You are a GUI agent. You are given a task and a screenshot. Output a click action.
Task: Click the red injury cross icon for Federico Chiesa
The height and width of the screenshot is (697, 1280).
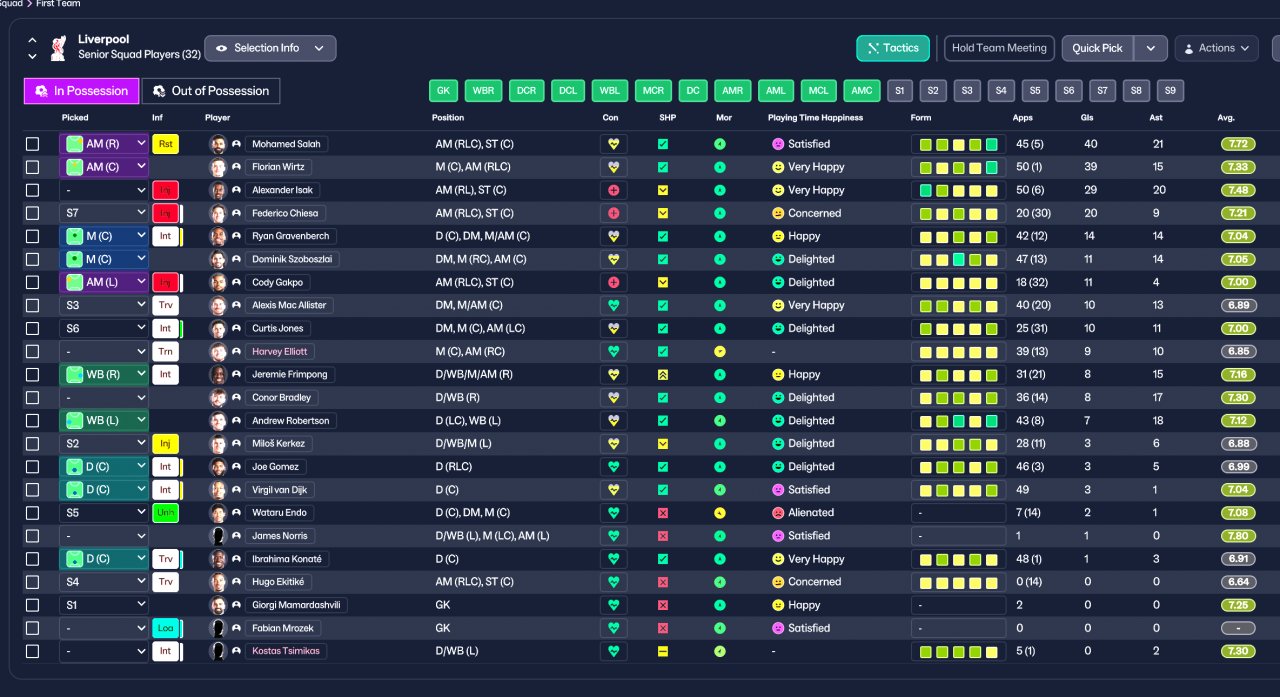pyautogui.click(x=614, y=213)
